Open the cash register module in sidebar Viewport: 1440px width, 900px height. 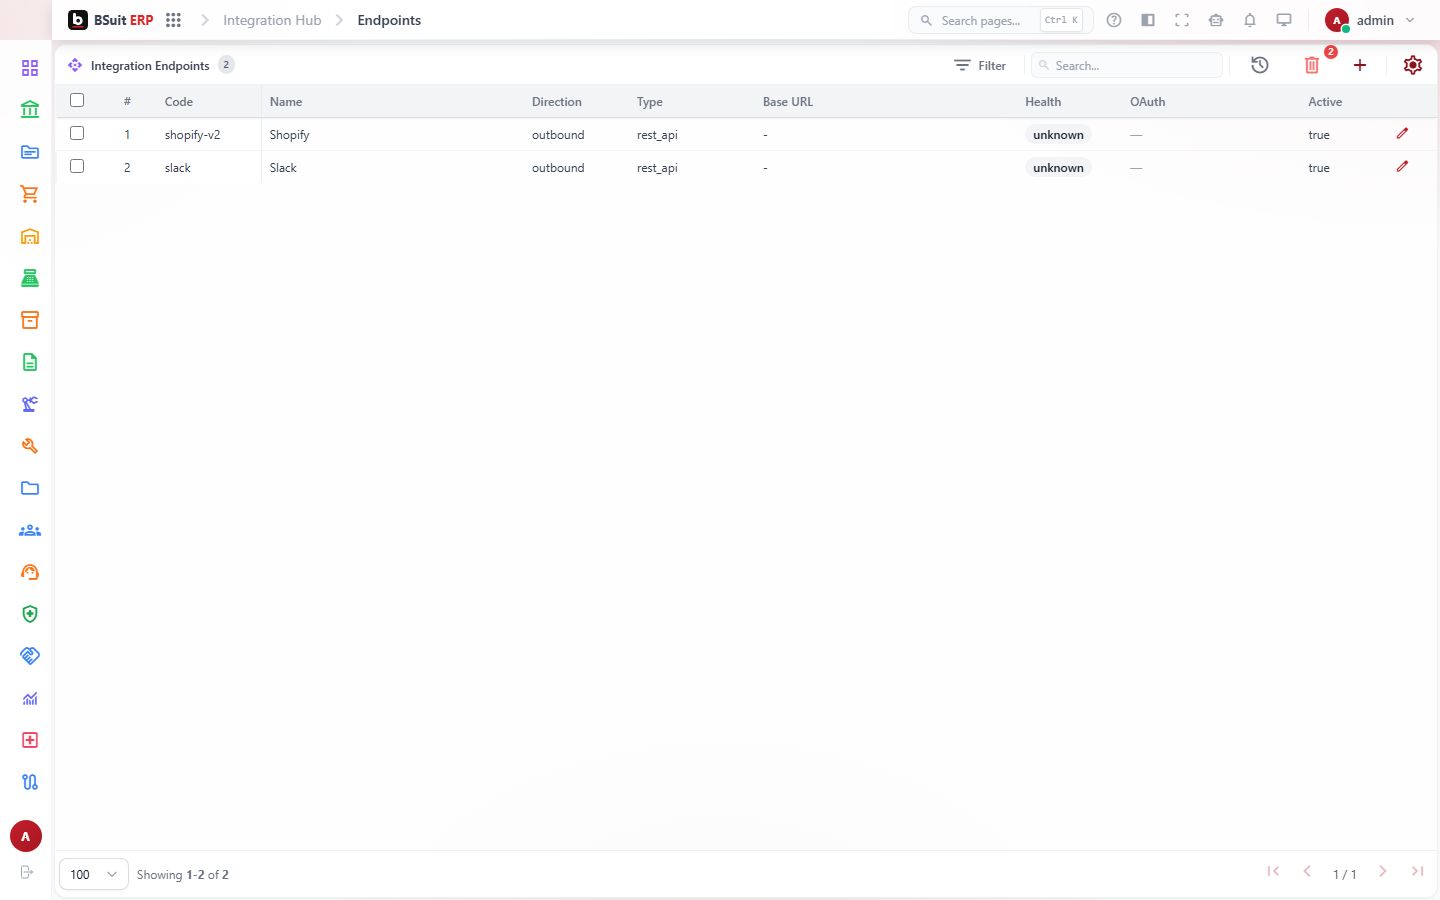pos(30,278)
